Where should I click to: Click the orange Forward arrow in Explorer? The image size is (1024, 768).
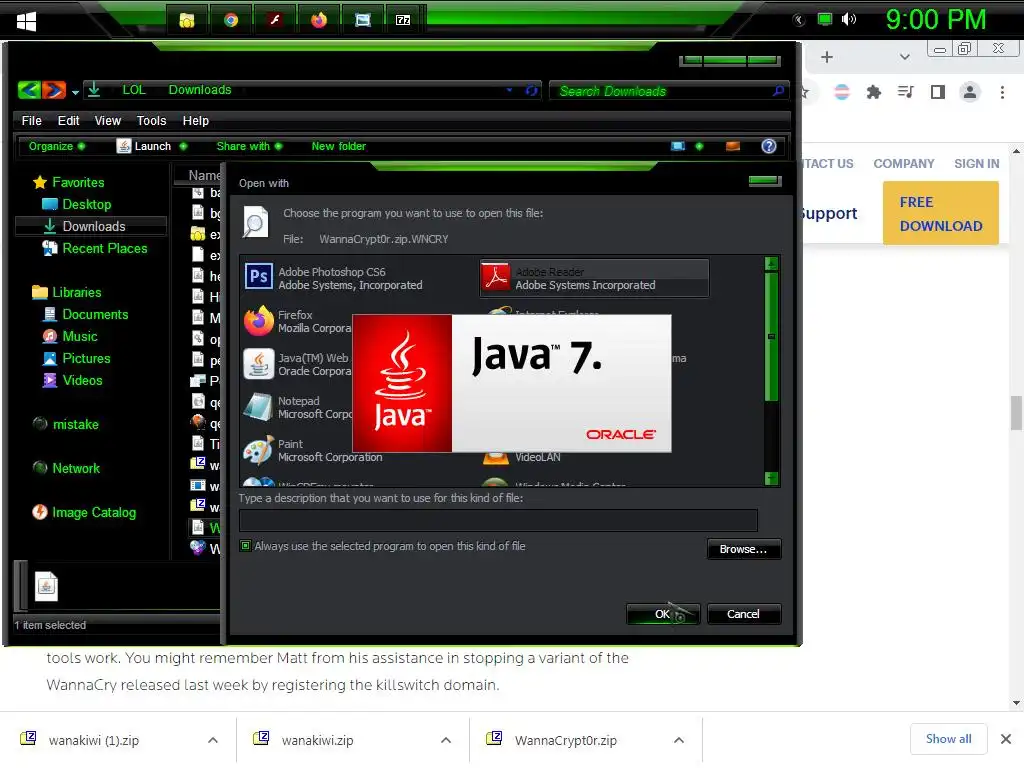[x=54, y=89]
